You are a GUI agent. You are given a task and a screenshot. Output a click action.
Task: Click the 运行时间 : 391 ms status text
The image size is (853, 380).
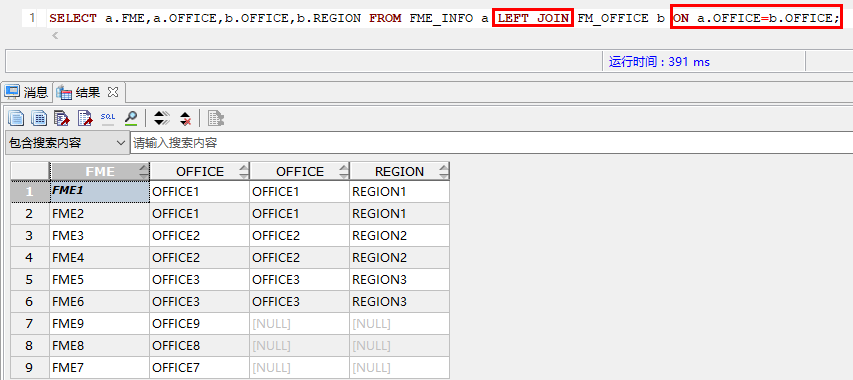[659, 62]
